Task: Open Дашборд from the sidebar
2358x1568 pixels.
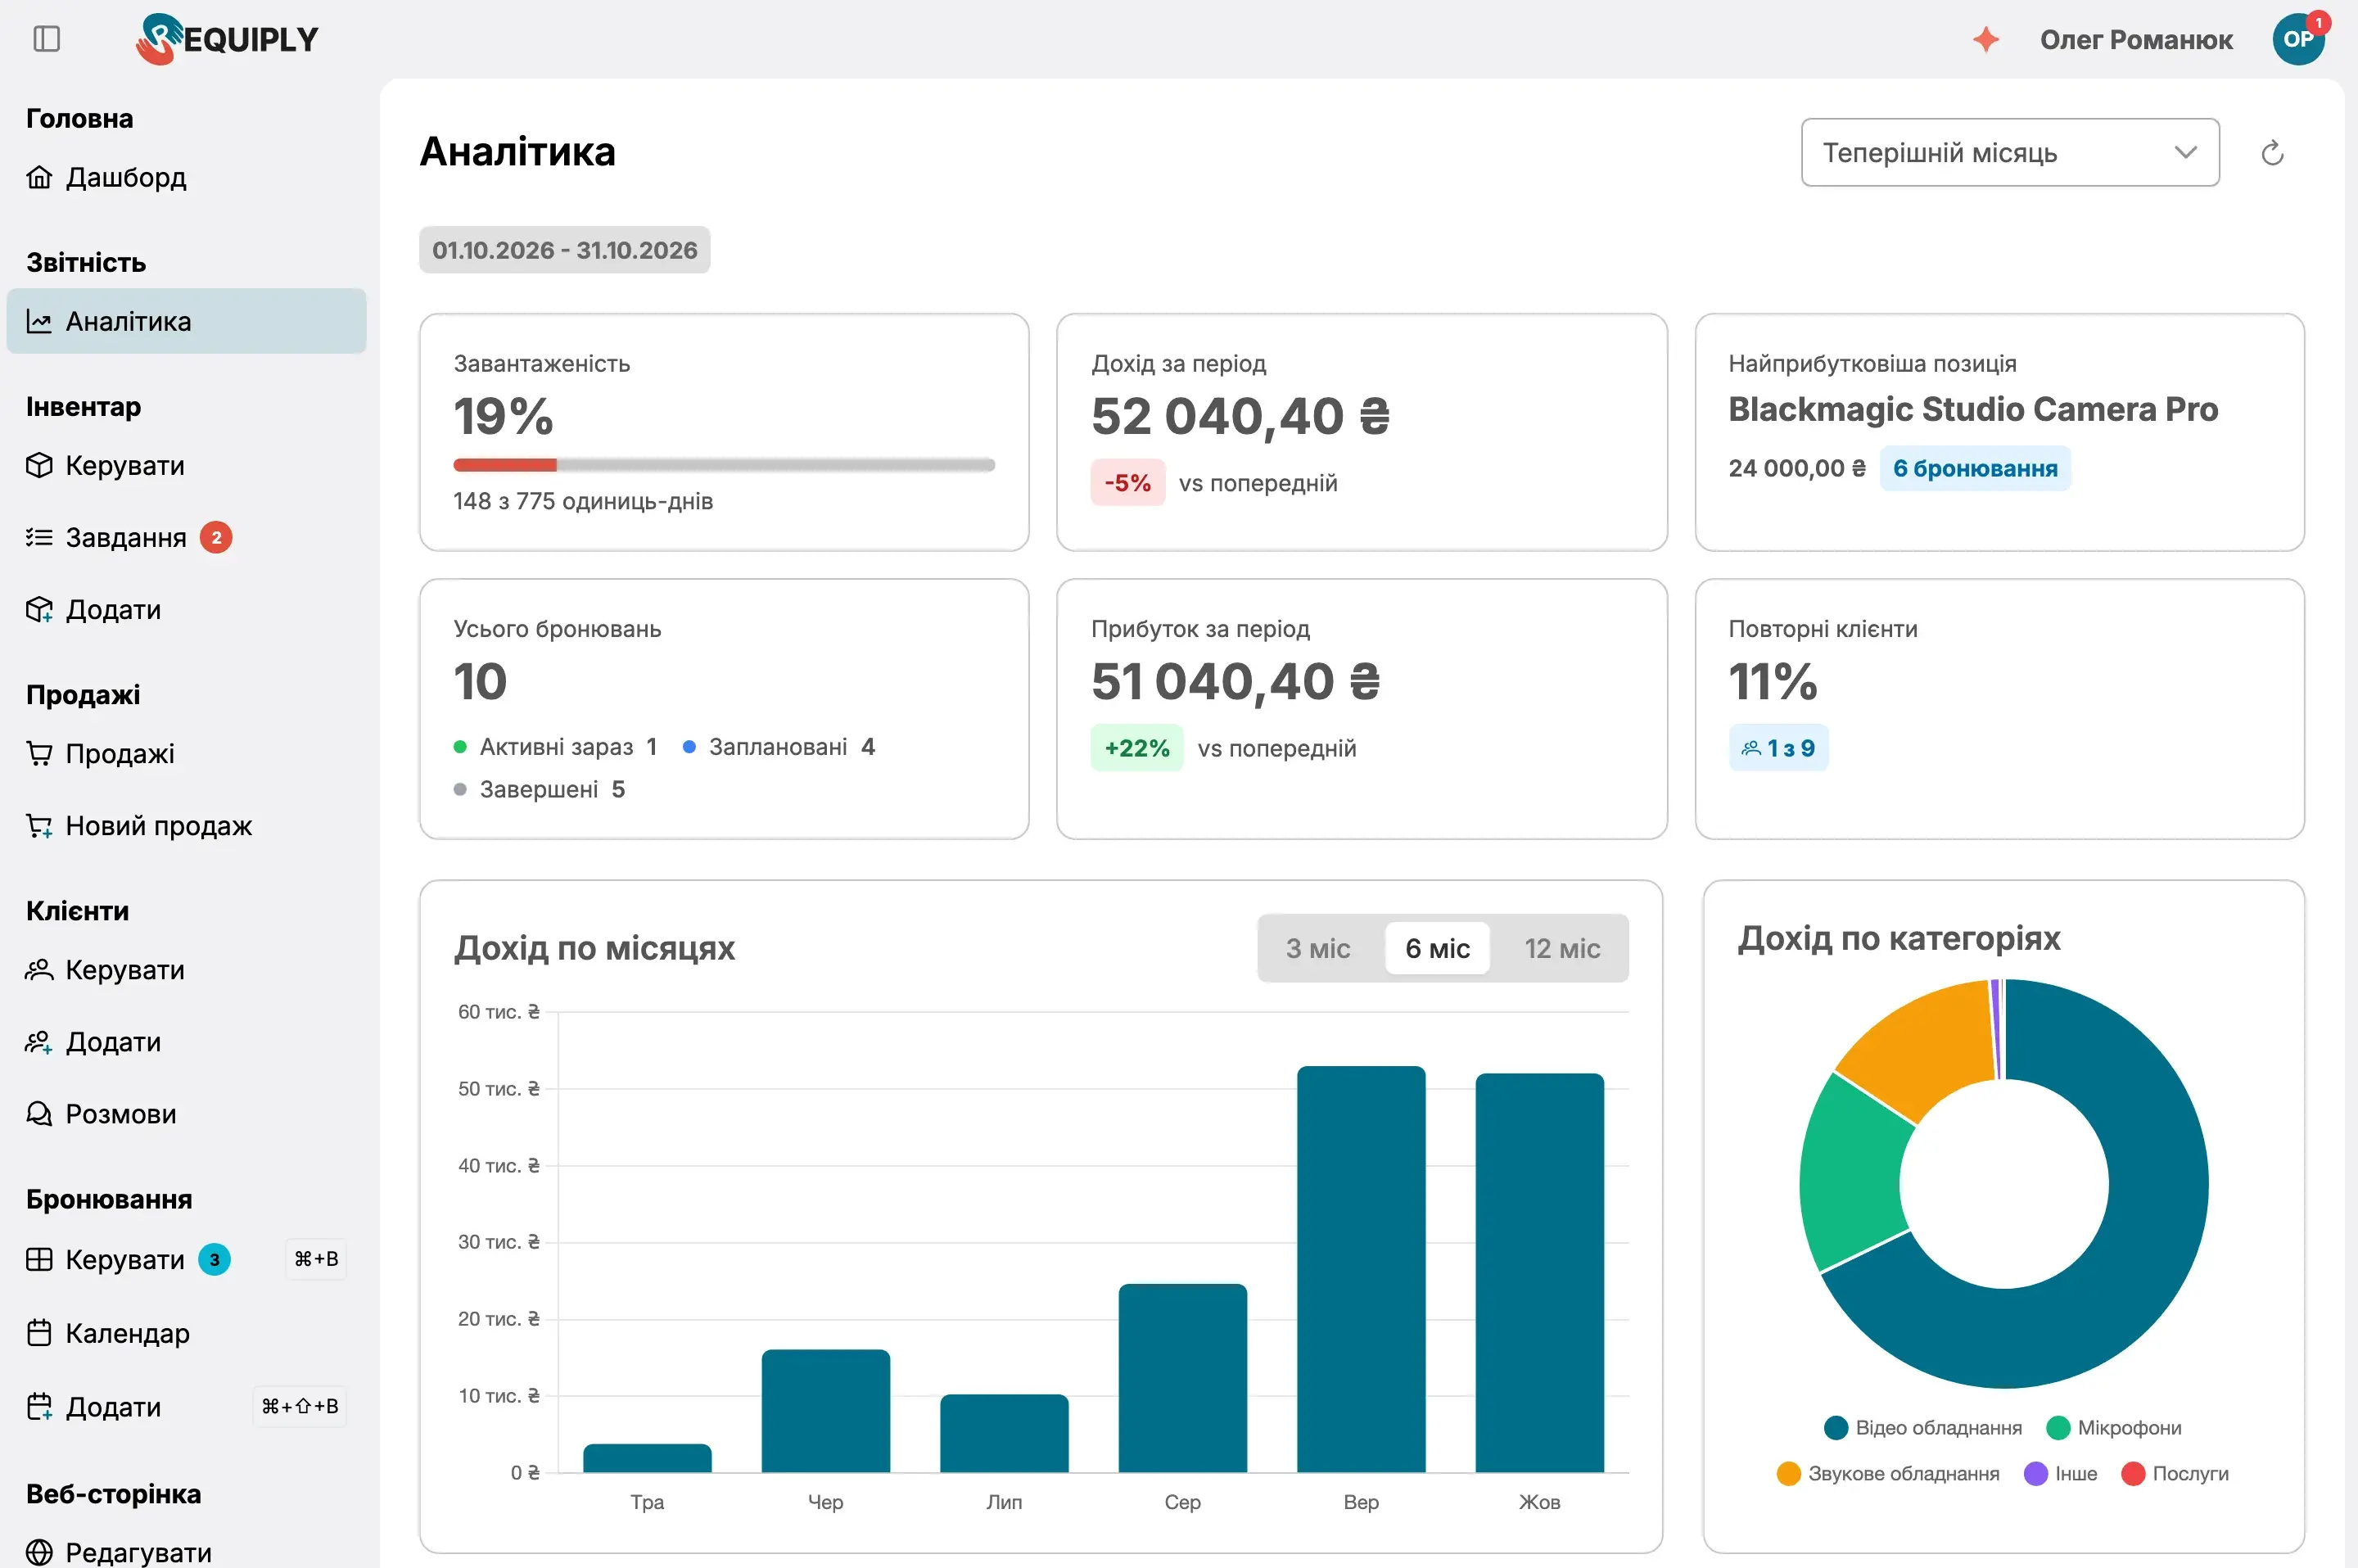Action: (x=186, y=177)
